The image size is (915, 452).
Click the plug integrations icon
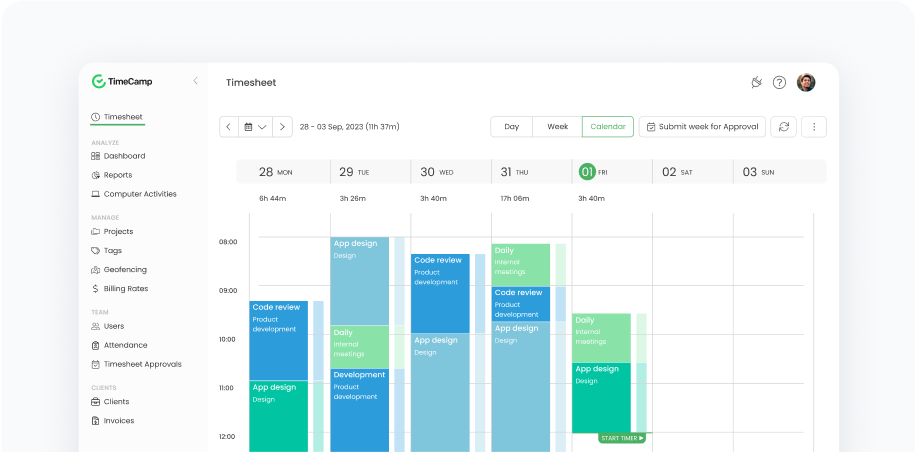click(x=756, y=83)
